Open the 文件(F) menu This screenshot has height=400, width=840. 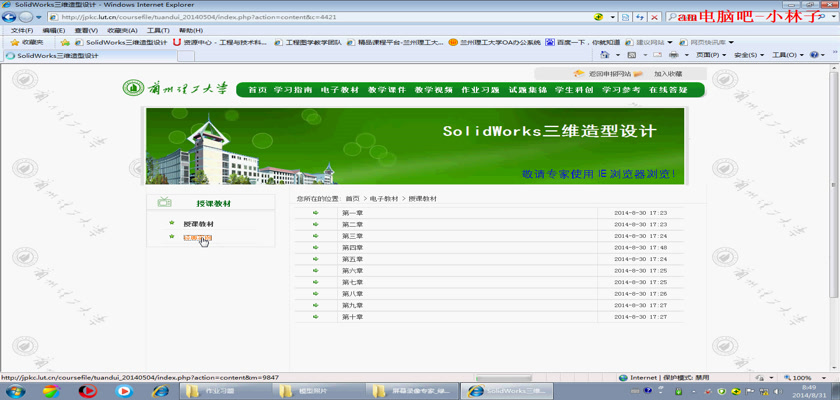tap(22, 31)
